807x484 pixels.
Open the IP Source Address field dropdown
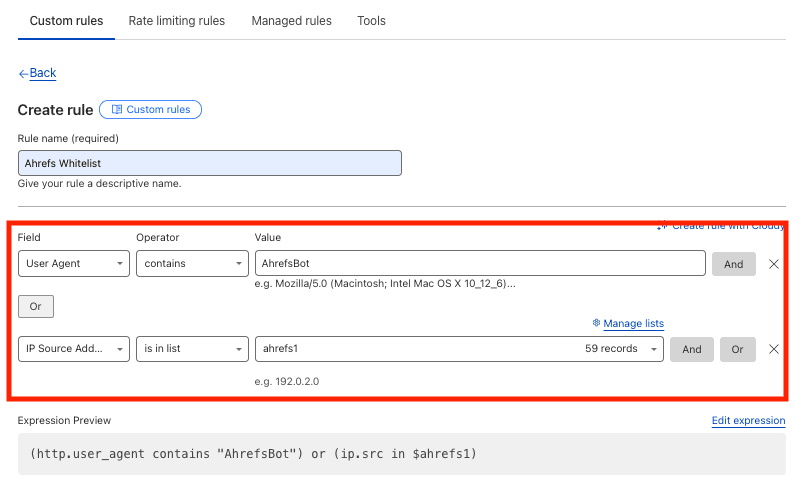(x=74, y=349)
